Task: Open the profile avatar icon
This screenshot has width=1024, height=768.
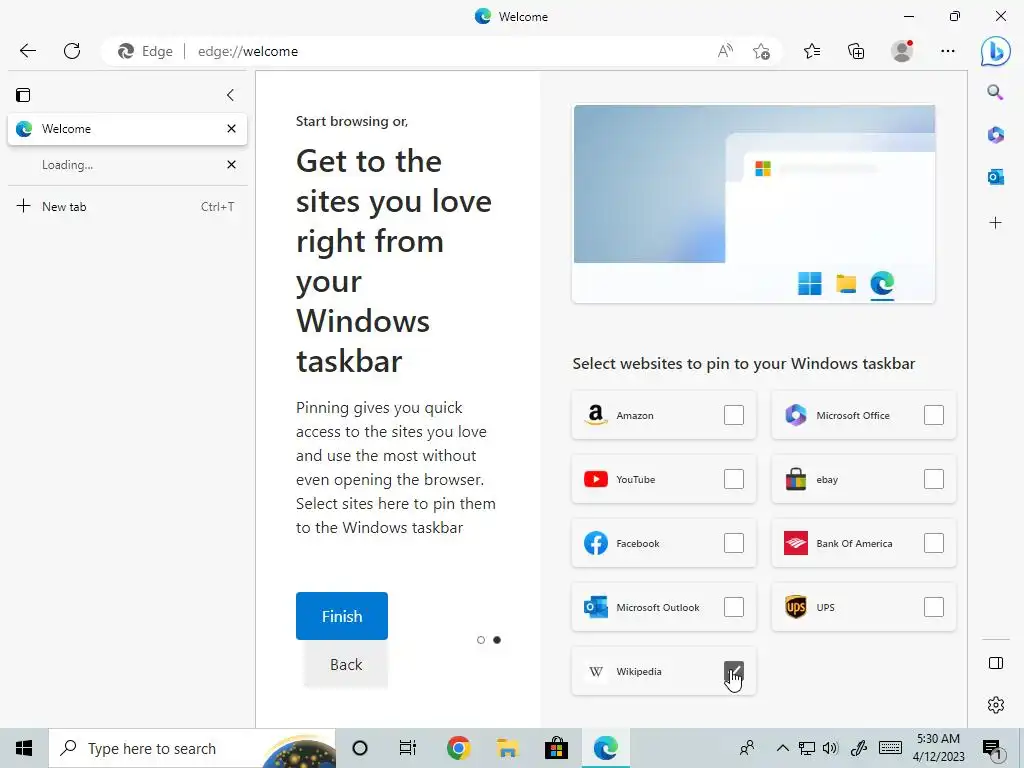Action: point(902,51)
